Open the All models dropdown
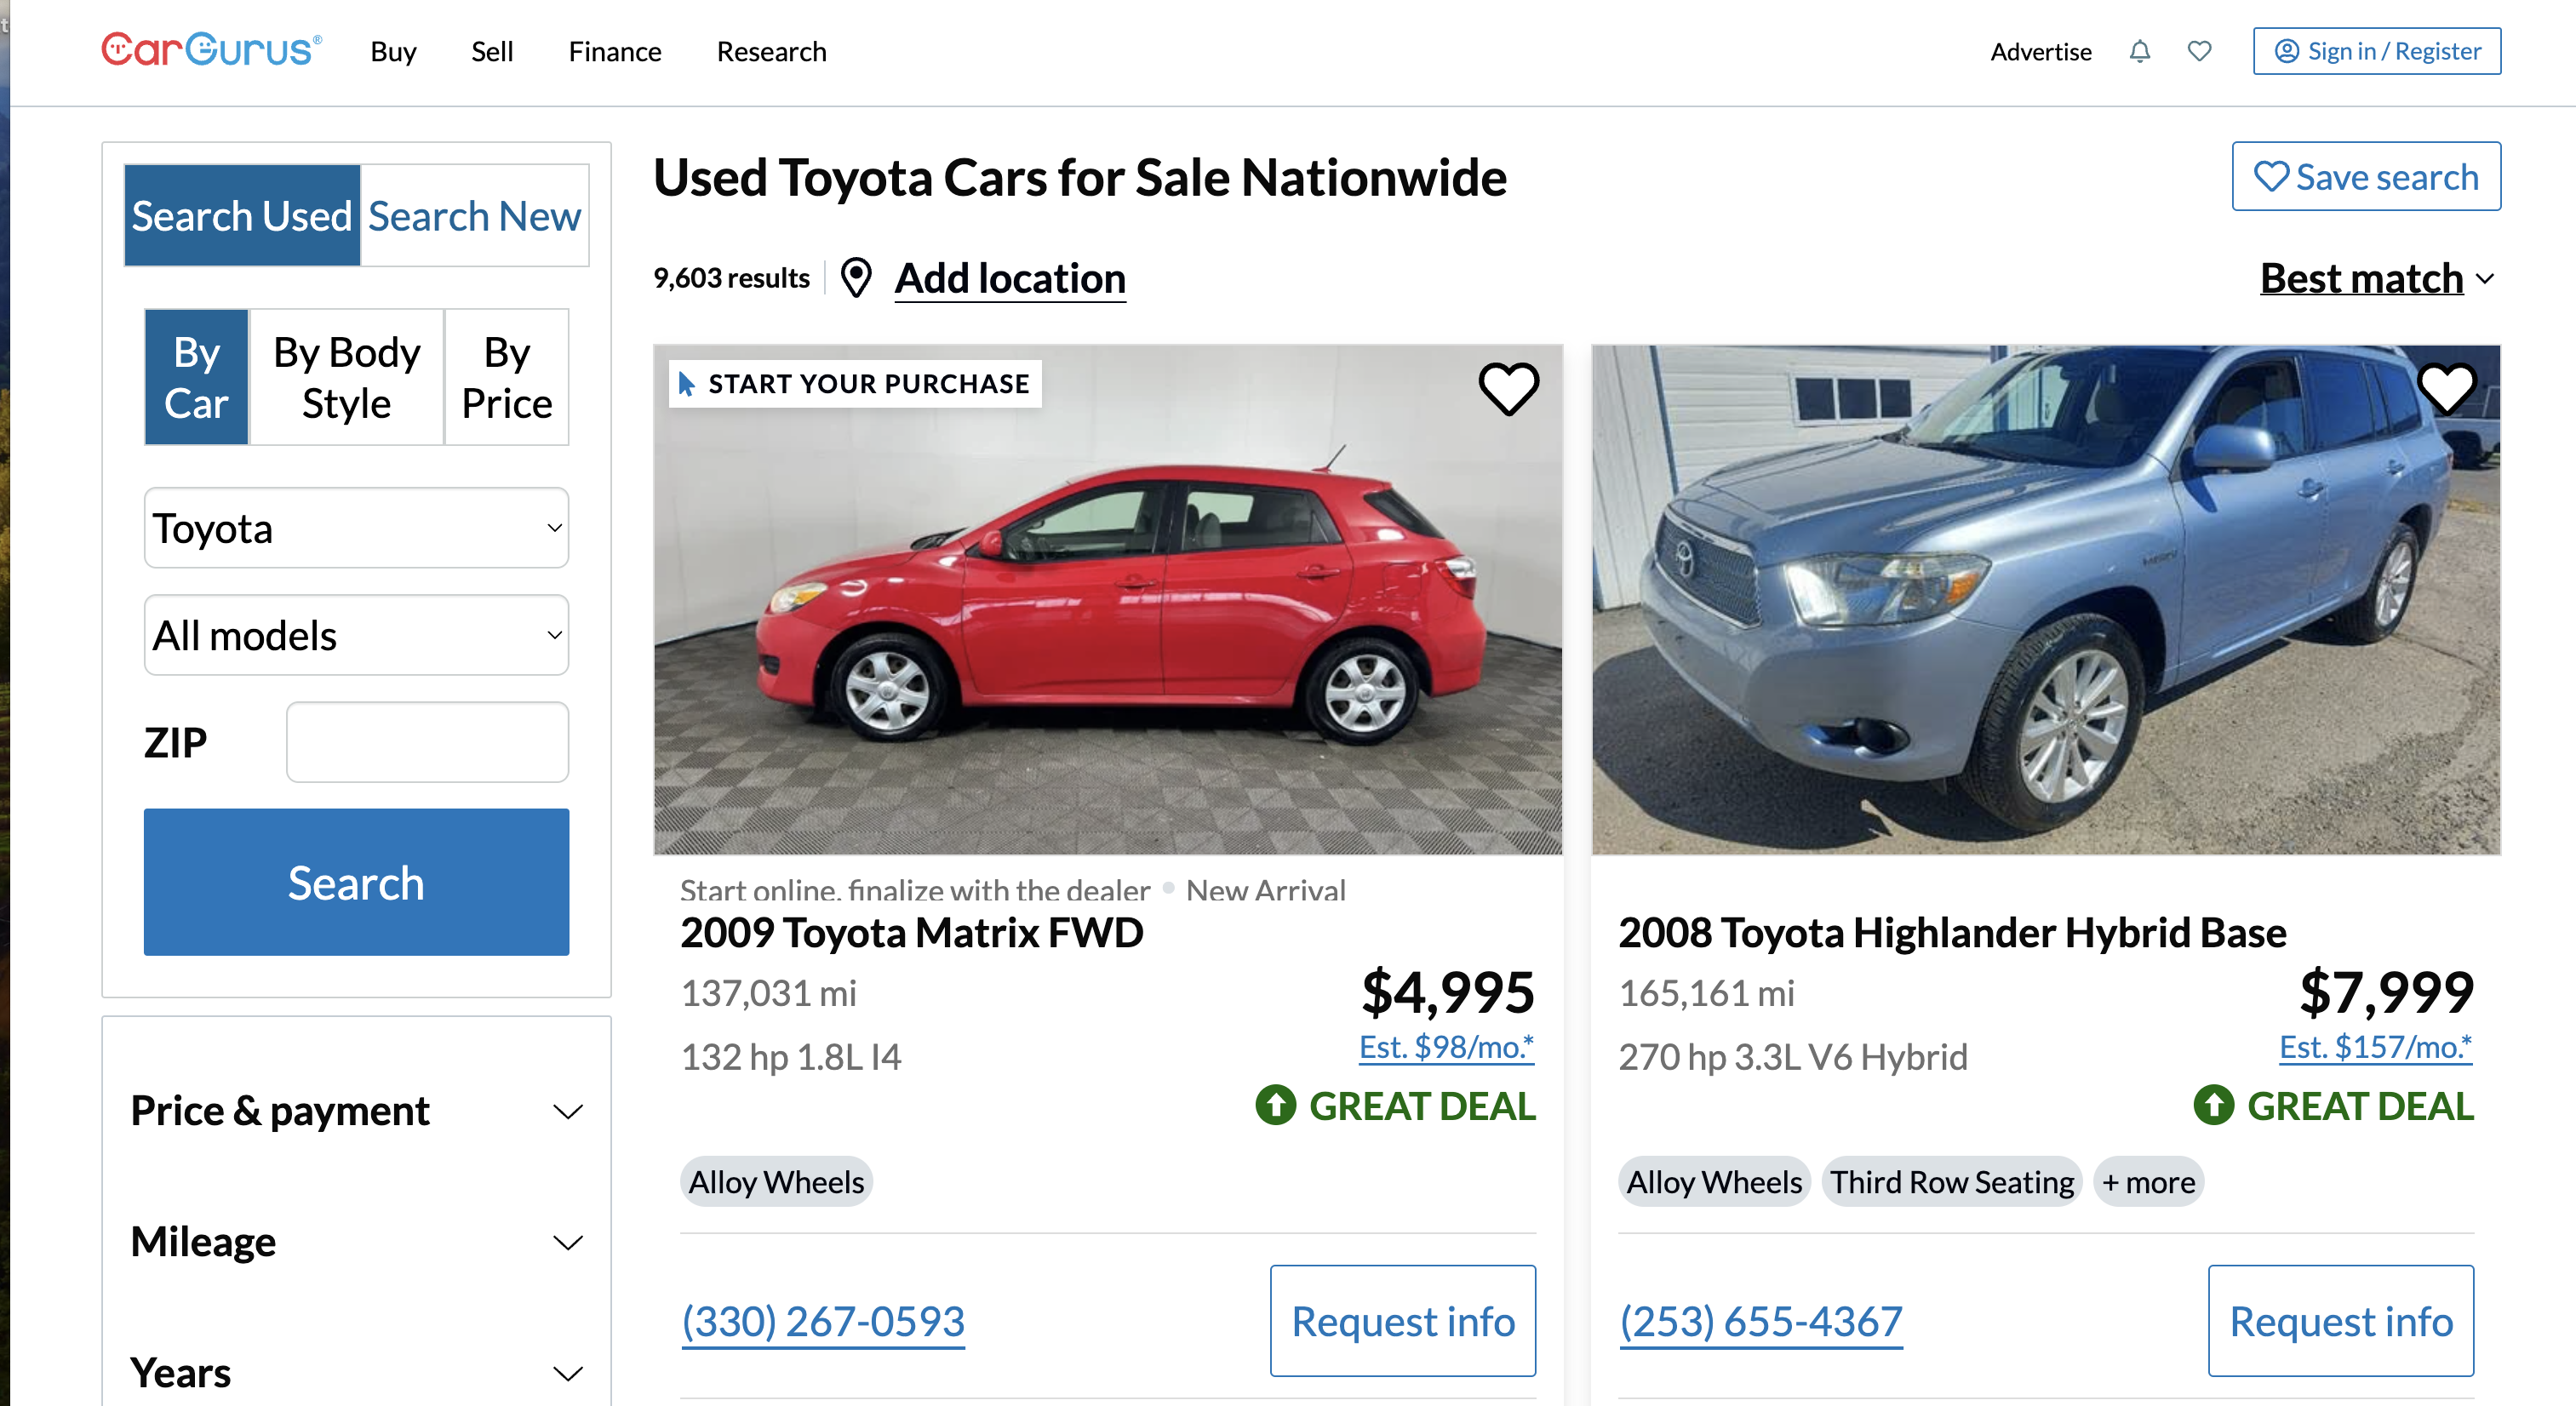Image resolution: width=2576 pixels, height=1406 pixels. pyautogui.click(x=356, y=635)
